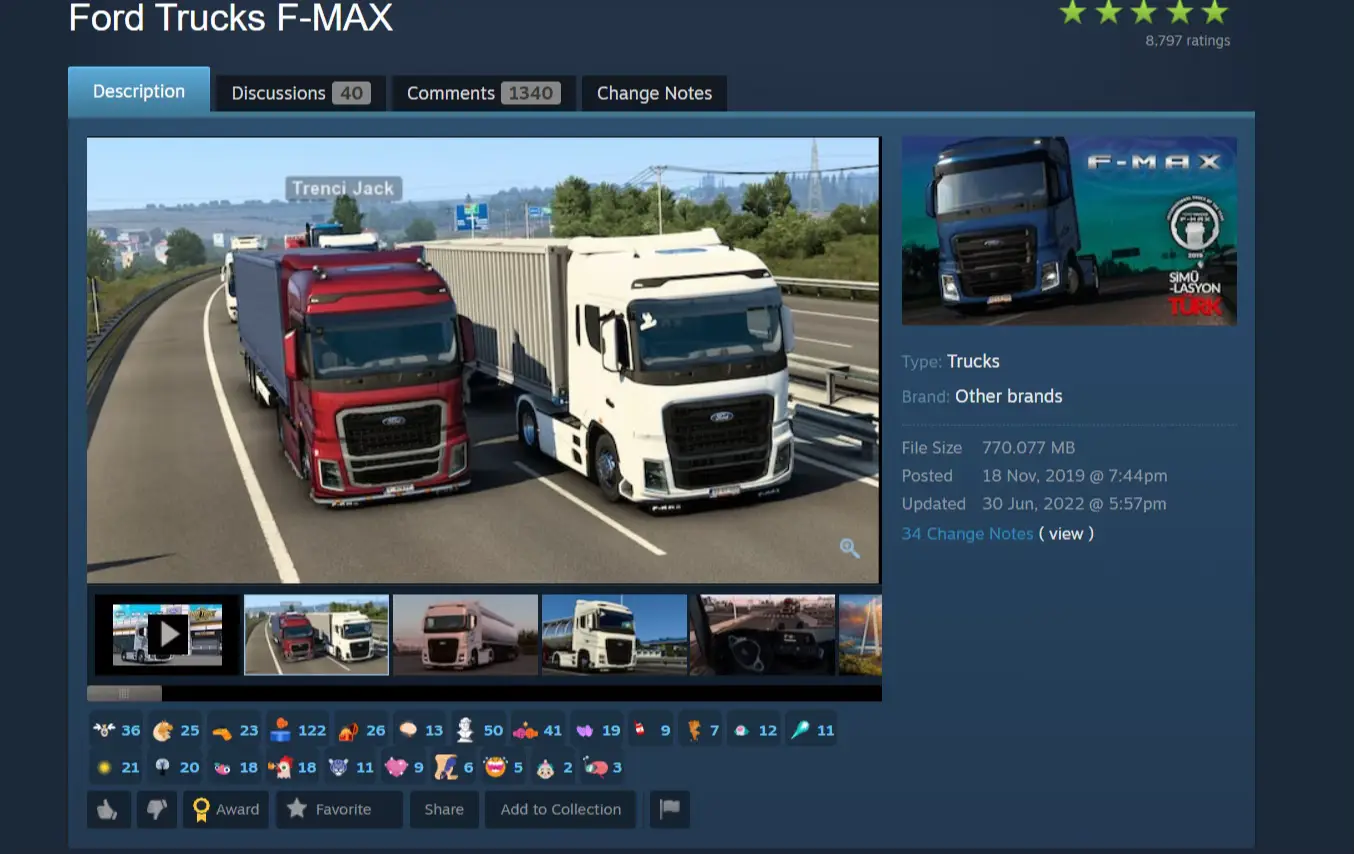
Task: Toggle Favorite for this workshop item
Action: tap(339, 809)
